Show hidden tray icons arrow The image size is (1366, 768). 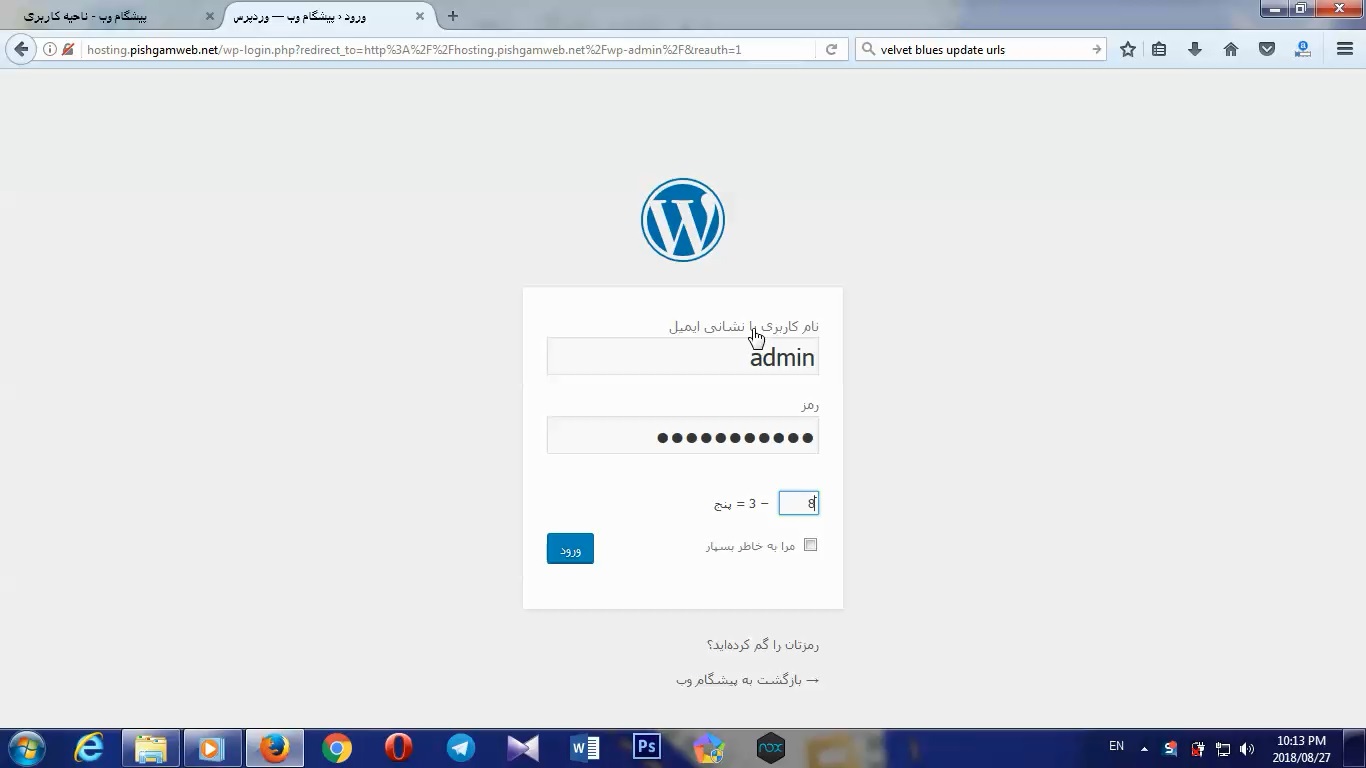1144,749
